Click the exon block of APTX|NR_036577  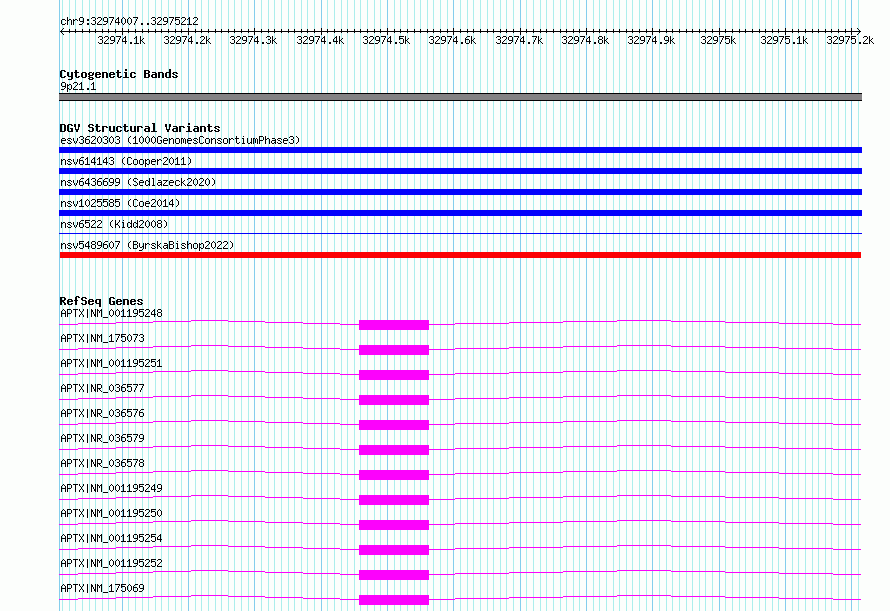[x=394, y=400]
